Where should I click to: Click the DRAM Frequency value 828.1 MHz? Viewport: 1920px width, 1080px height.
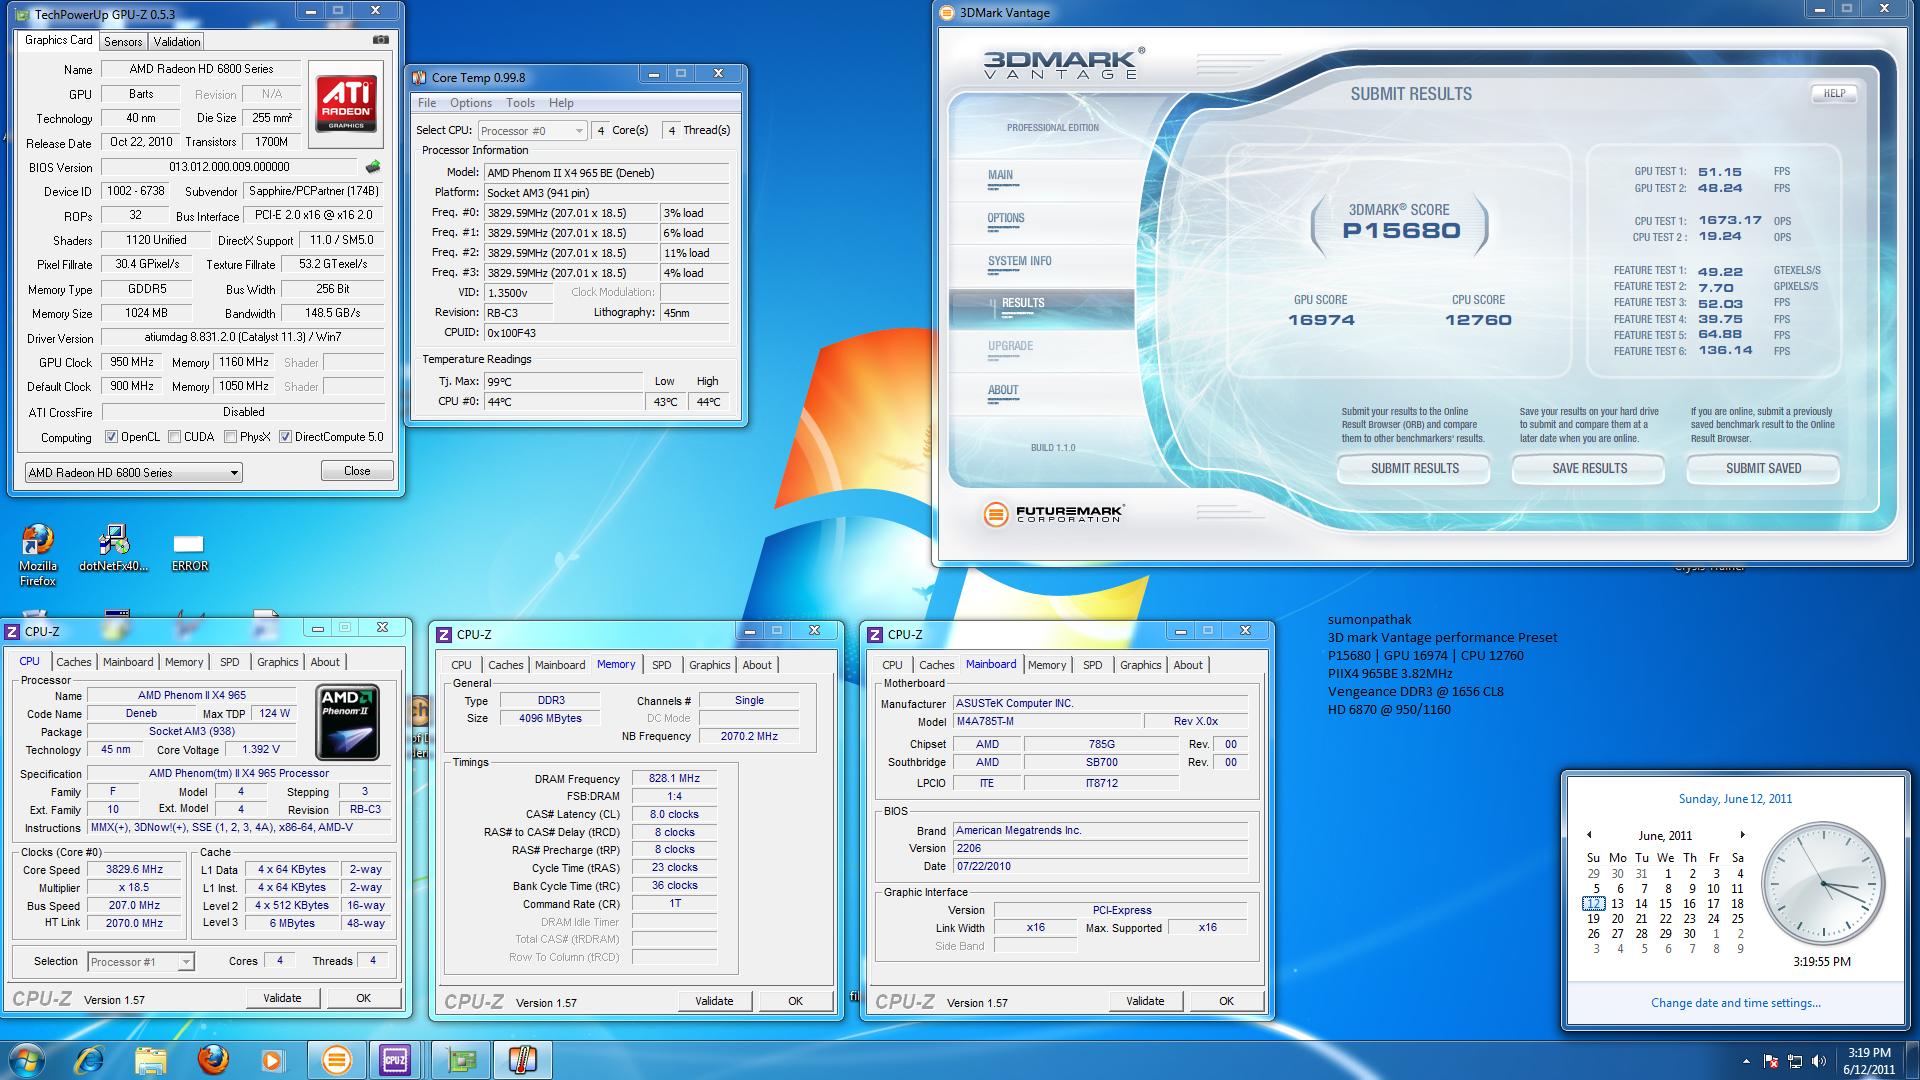[674, 778]
